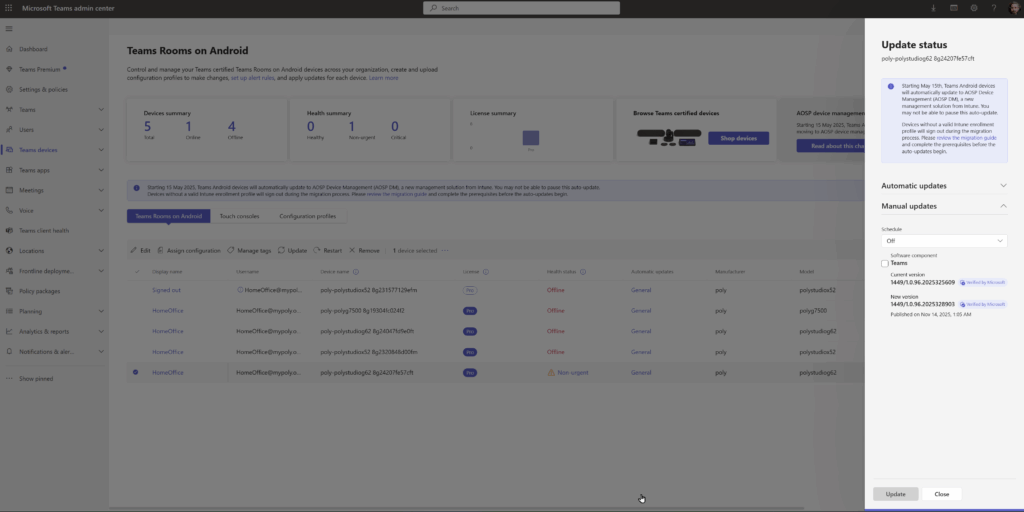Click the info icon beside Device name
Viewport: 1024px width, 512px height.
(356, 271)
